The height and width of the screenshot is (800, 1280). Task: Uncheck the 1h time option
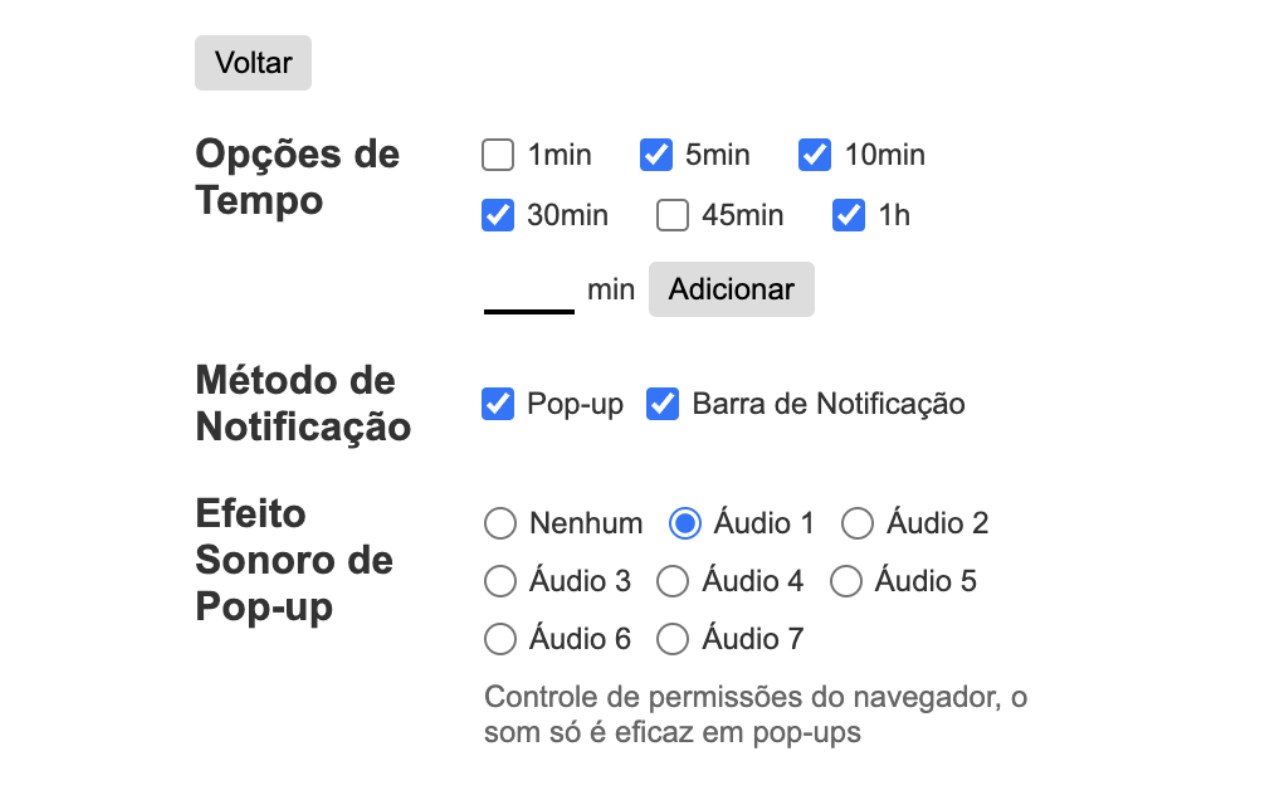849,216
